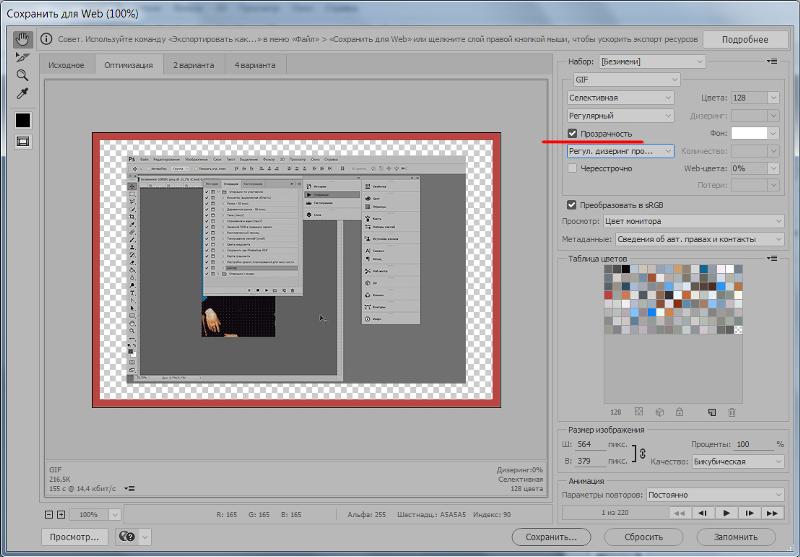This screenshot has height=557, width=800.
Task: Play the animation
Action: 725,513
